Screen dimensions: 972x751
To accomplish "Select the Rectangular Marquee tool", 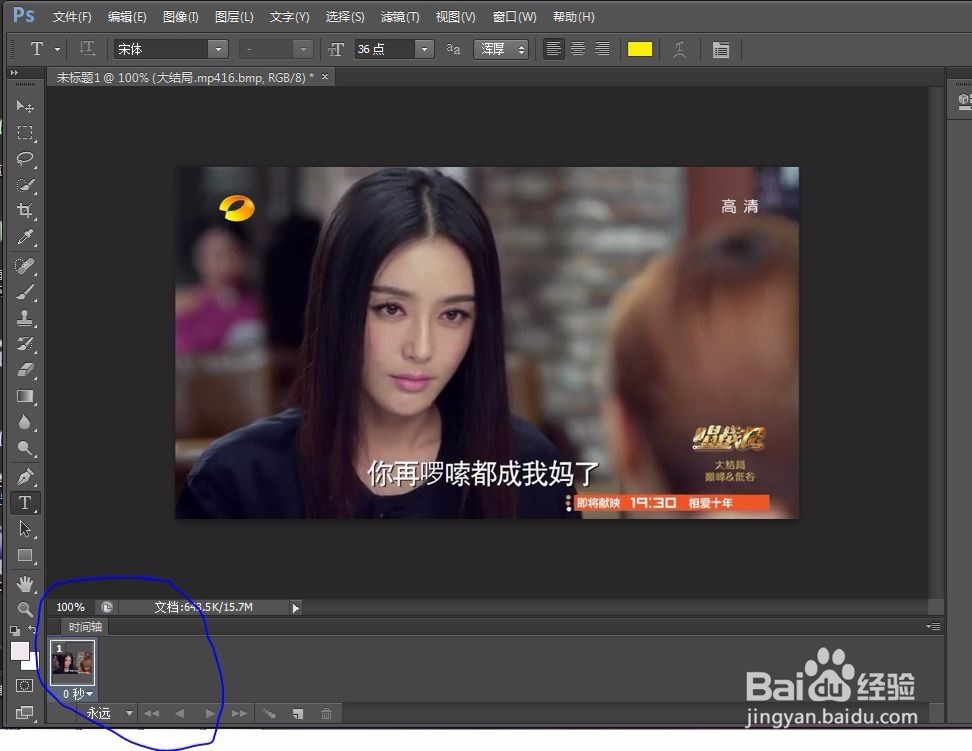I will click(25, 133).
